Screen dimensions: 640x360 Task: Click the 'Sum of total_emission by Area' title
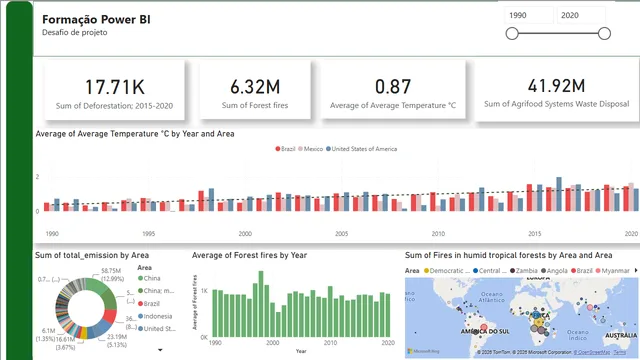point(92,256)
